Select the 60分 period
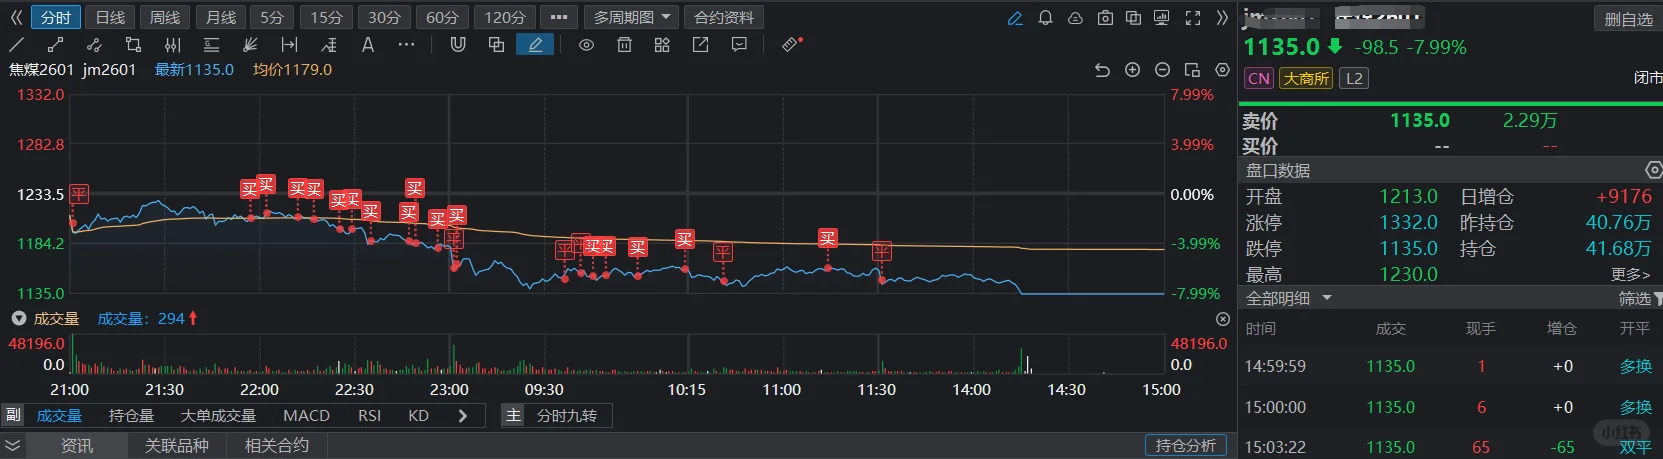The height and width of the screenshot is (459, 1663). (442, 18)
